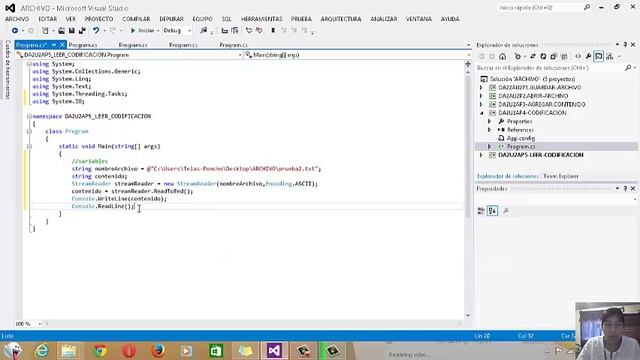Open the Iniciar button dropdown arrow
This screenshot has height=360, width=640.
coord(158,31)
